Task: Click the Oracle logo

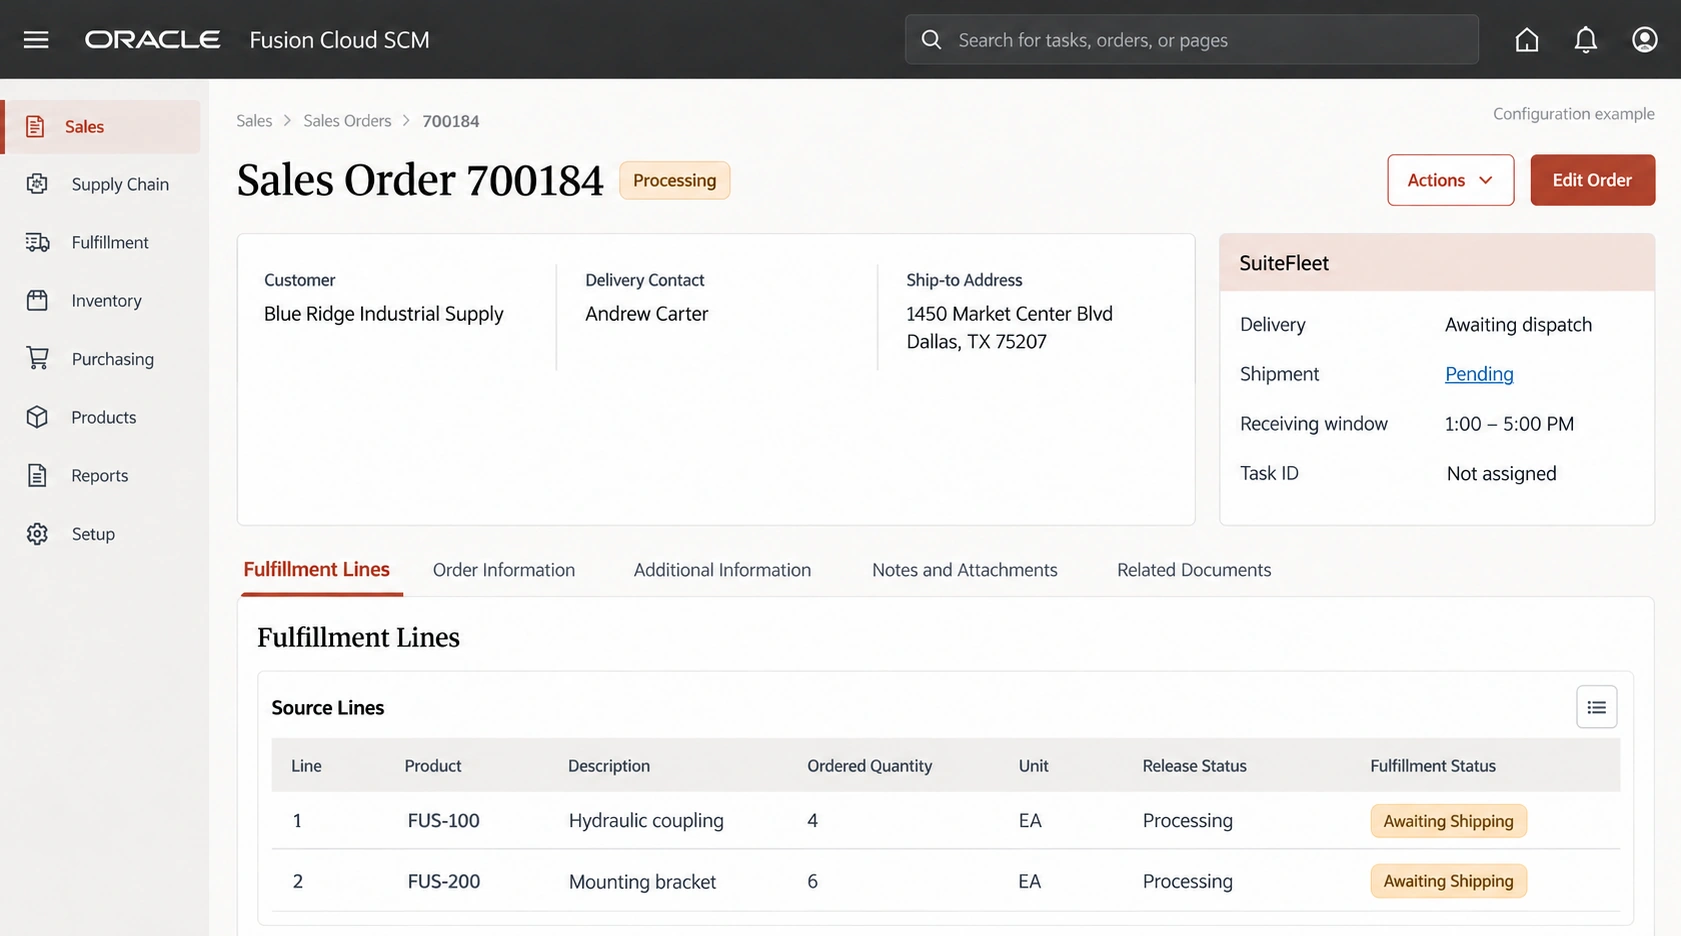Action: point(152,40)
